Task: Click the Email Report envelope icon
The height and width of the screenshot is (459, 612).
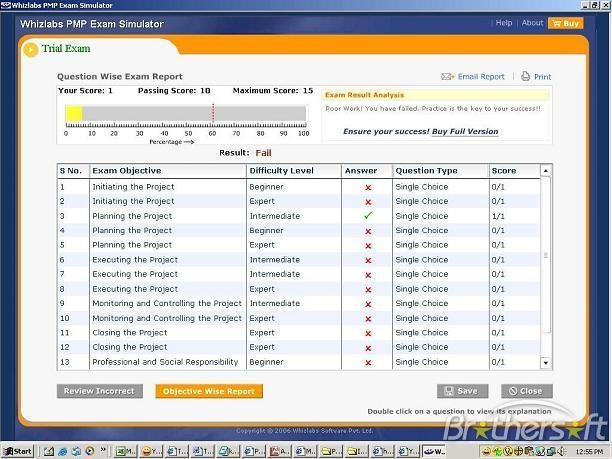Action: (x=448, y=76)
